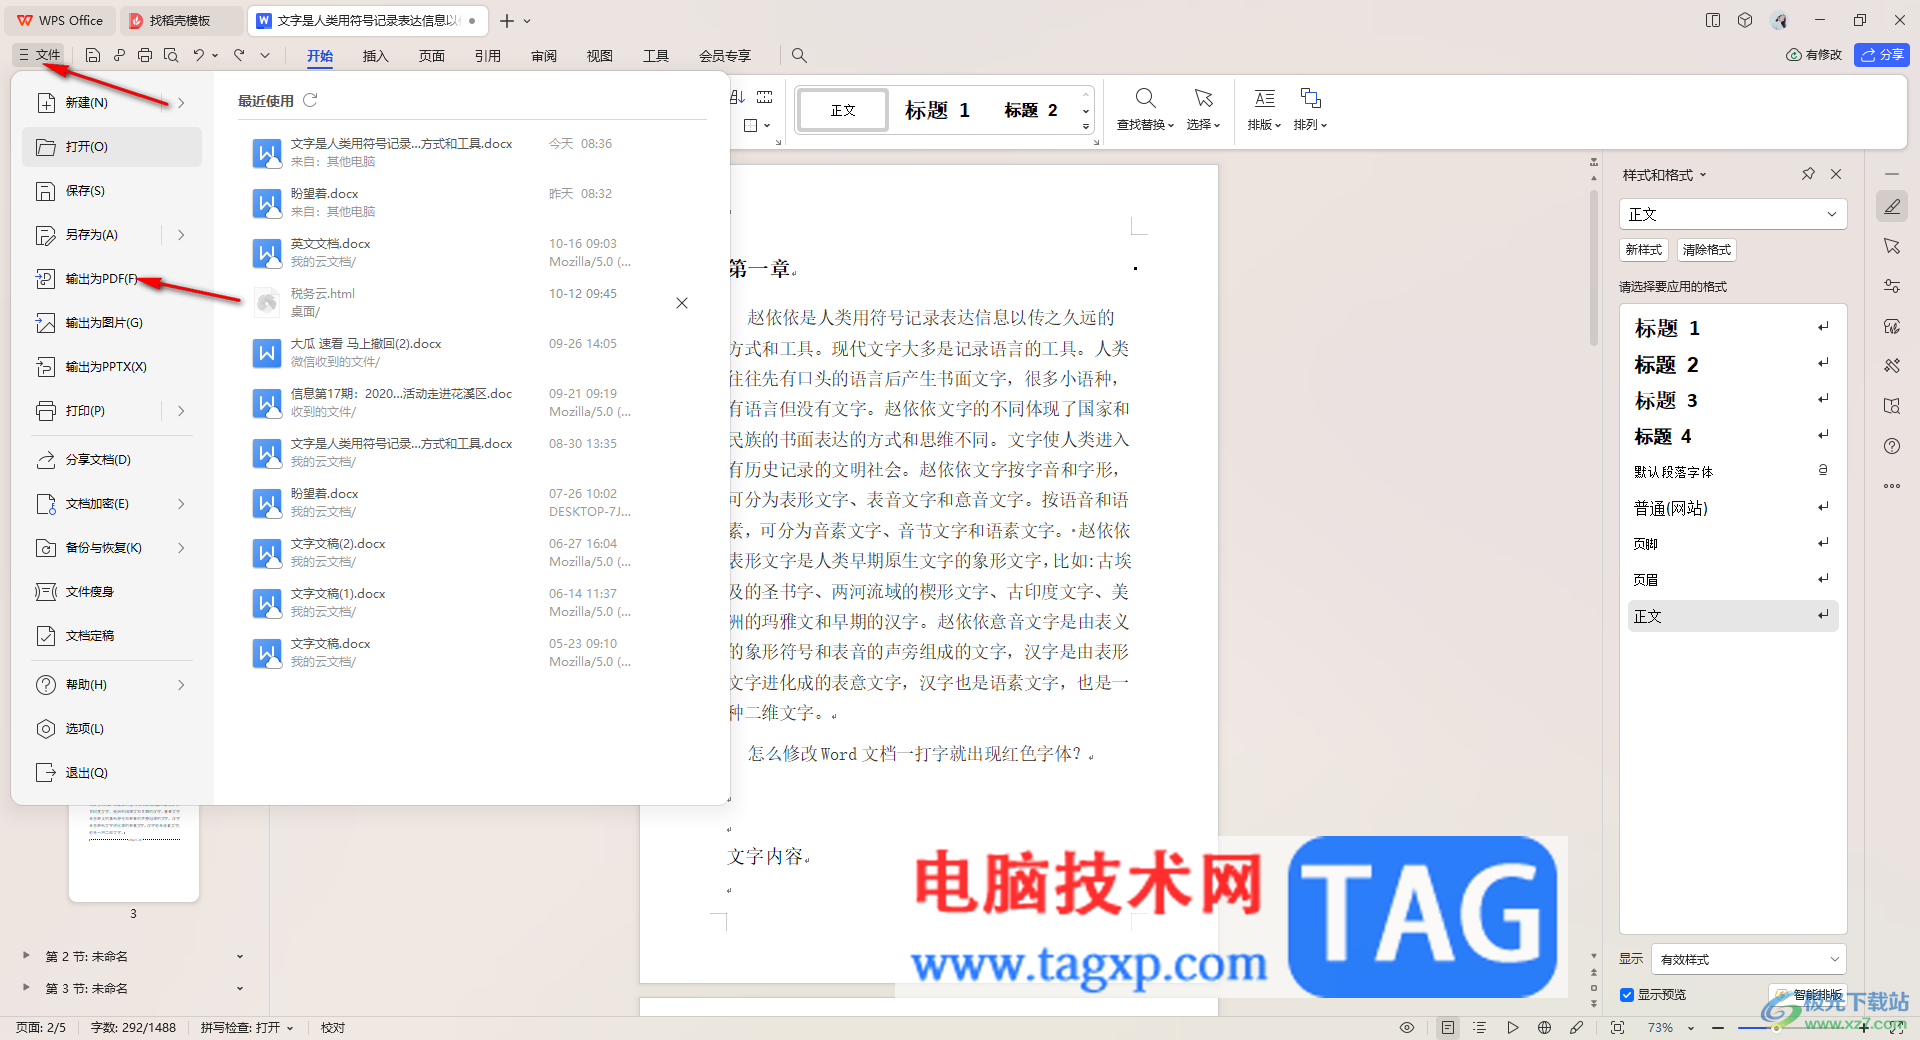The height and width of the screenshot is (1040, 1920).
Task: Expand 第 3 节: 未命名 in navigation pane
Action: coord(26,988)
